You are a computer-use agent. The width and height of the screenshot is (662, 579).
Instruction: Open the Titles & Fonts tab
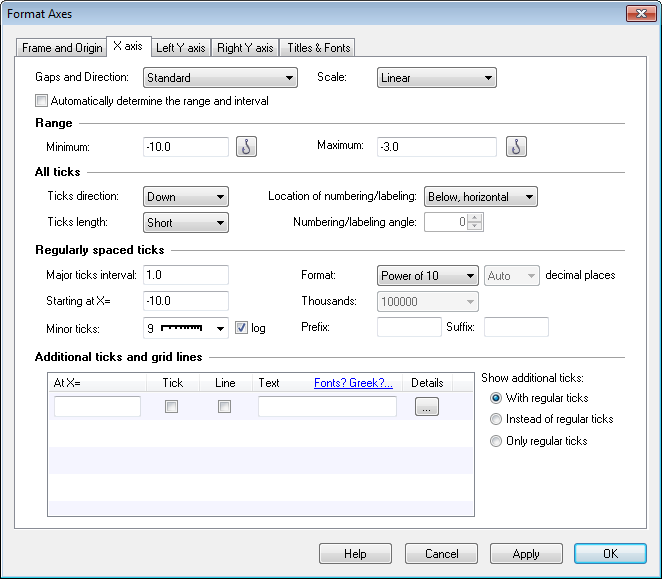point(318,48)
